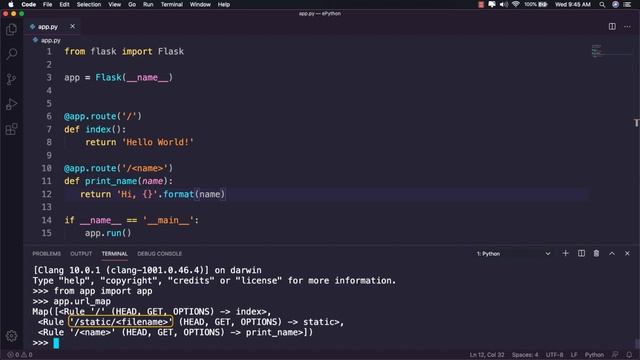This screenshot has width=640, height=360.
Task: Open the 1: Python terminal selector dropdown
Action: tap(513, 254)
